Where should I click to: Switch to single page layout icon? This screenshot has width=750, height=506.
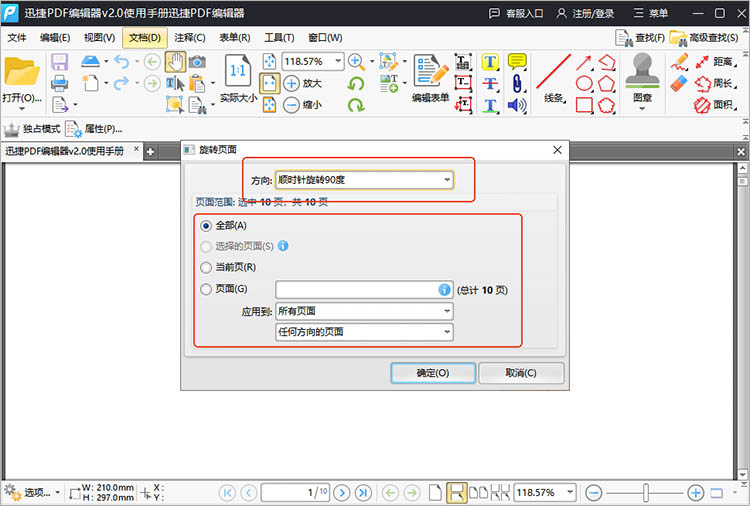click(x=435, y=492)
